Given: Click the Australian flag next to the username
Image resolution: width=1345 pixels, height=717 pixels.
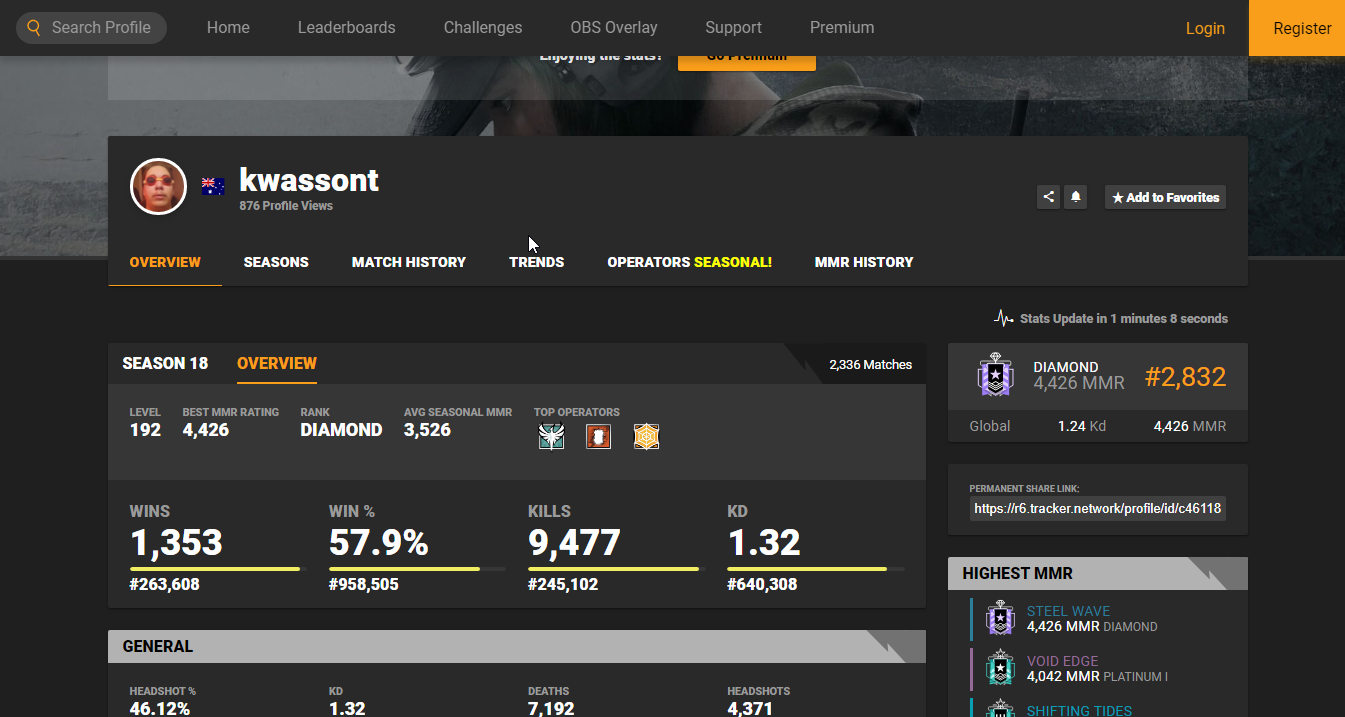Looking at the screenshot, I should click(x=213, y=186).
